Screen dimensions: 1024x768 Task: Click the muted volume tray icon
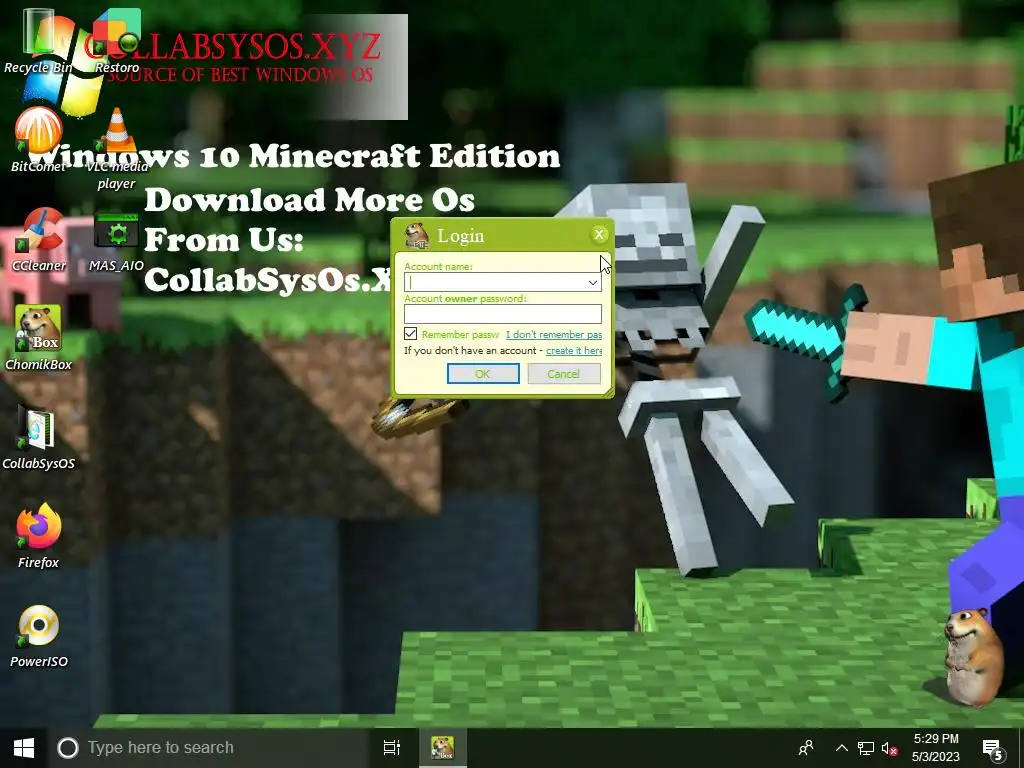(889, 748)
